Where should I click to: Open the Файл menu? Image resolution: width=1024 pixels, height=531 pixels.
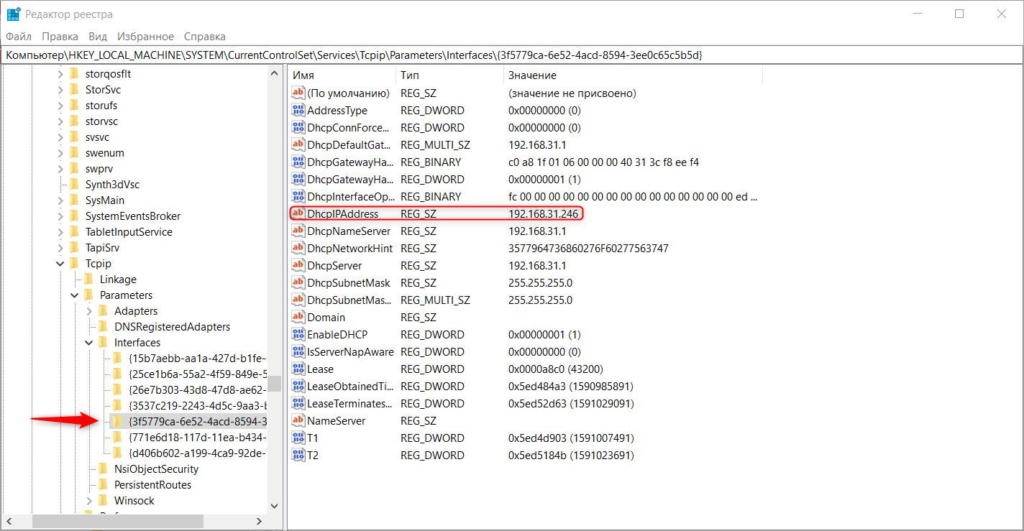[19, 36]
